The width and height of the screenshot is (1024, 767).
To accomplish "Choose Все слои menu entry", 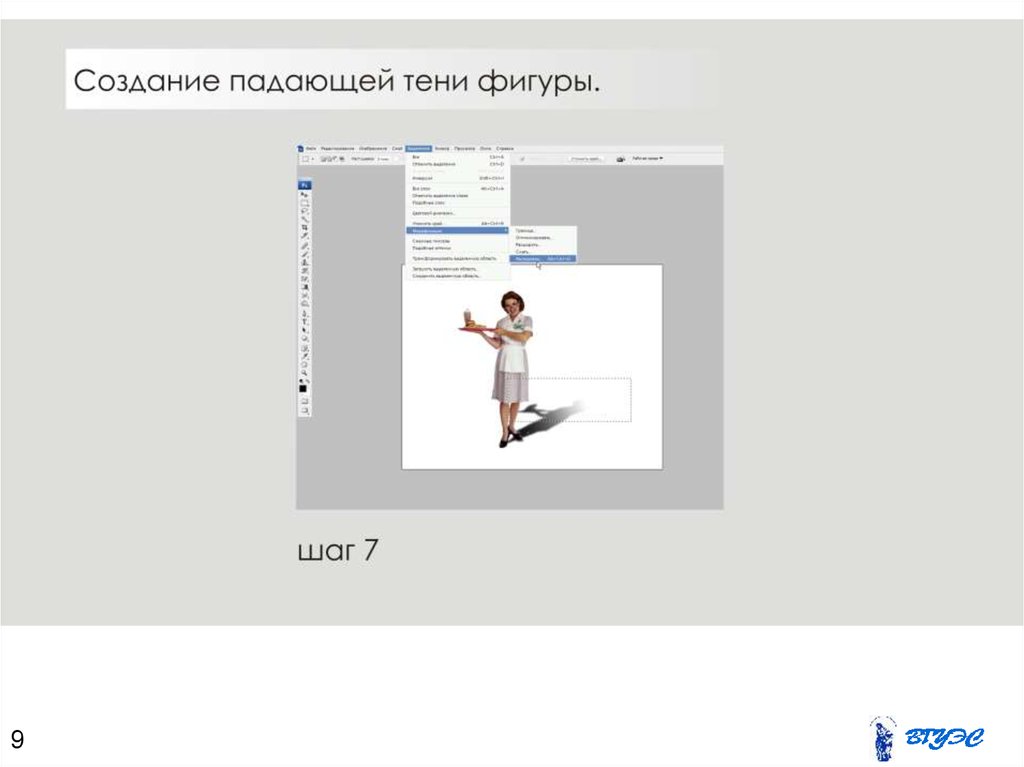I will 458,188.
